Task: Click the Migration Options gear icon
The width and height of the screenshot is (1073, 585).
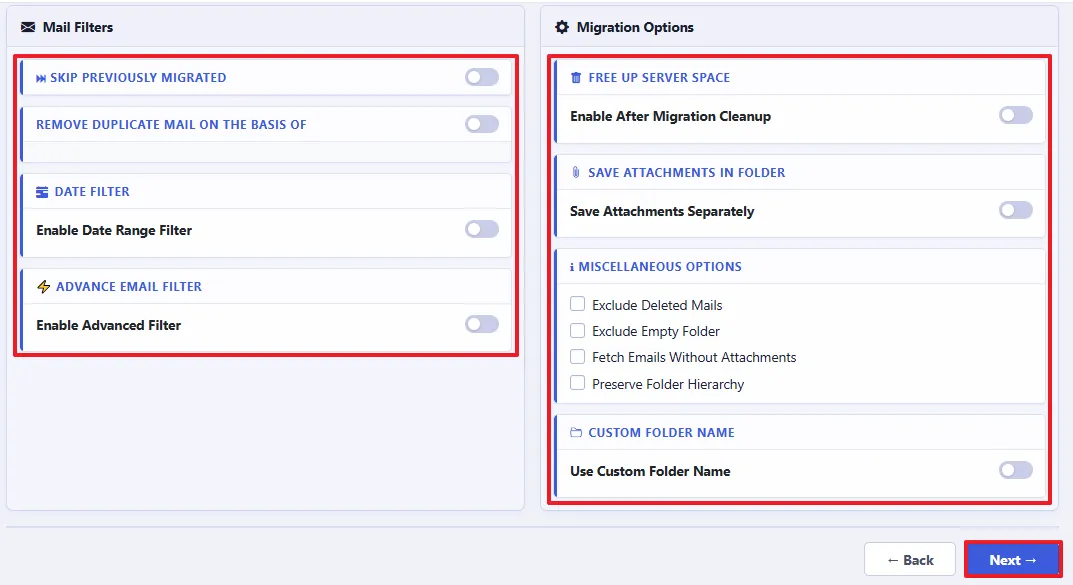Action: [x=562, y=27]
